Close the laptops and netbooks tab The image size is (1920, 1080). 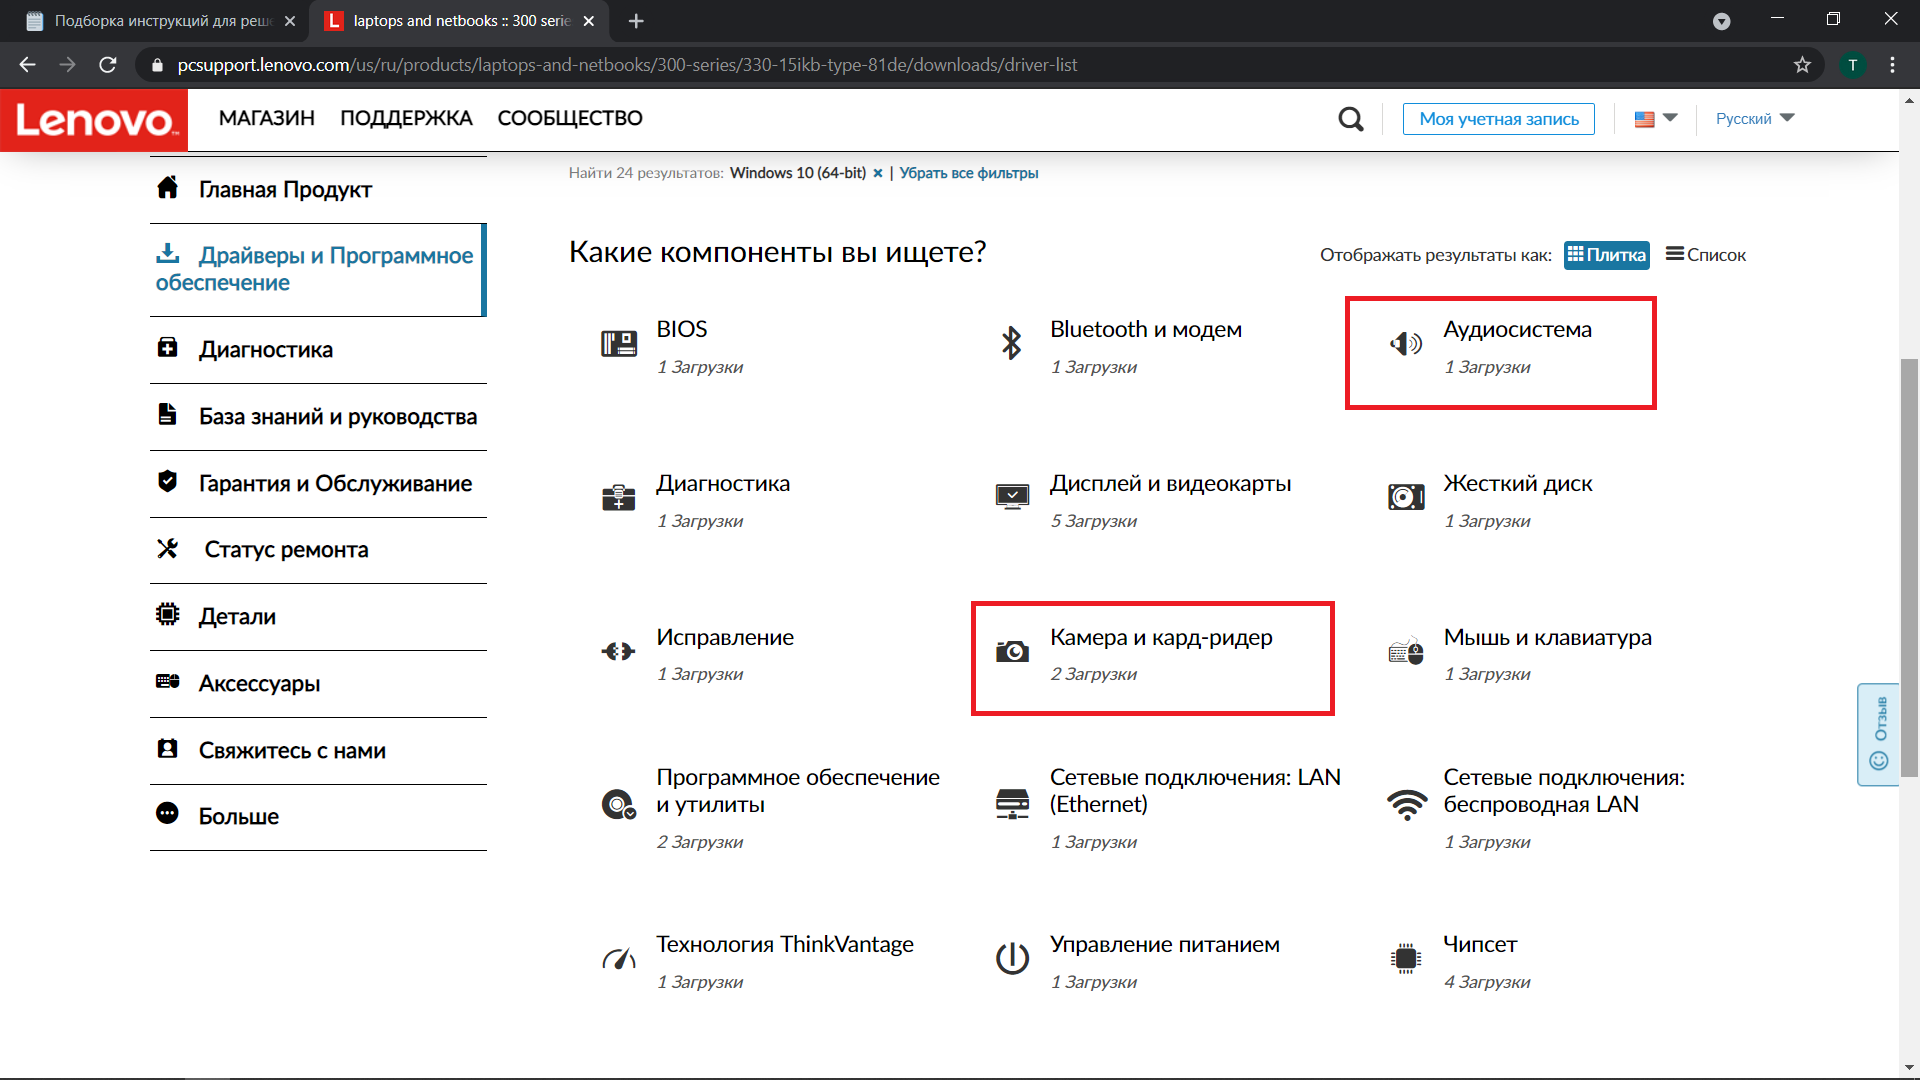(589, 21)
